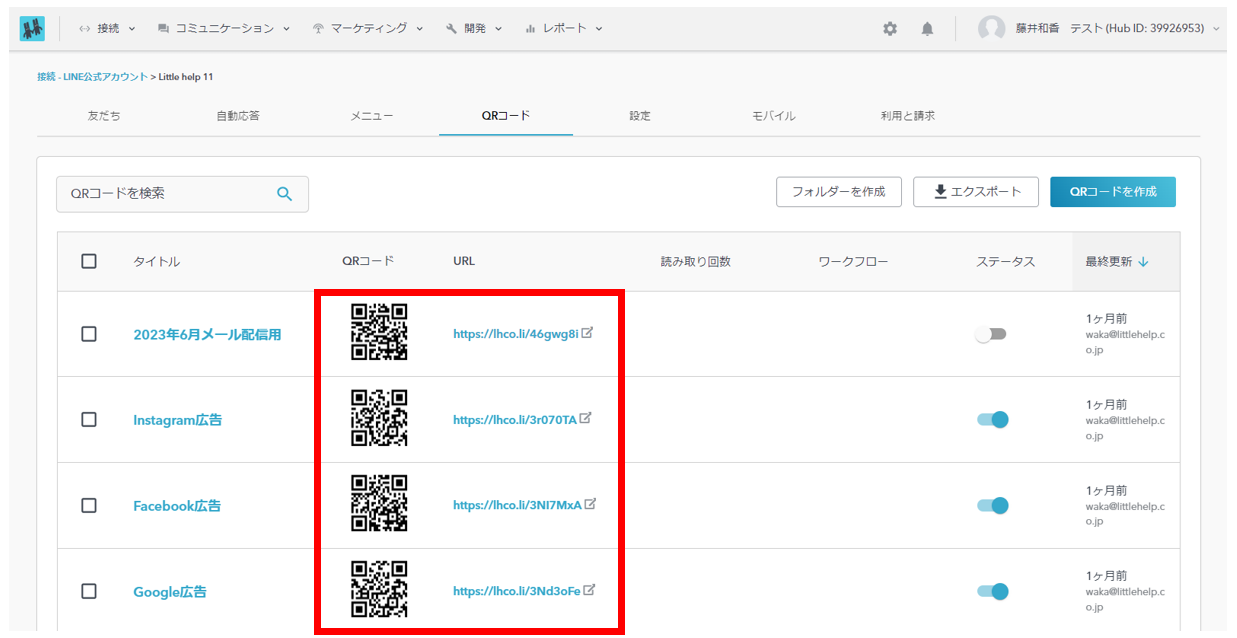
Task: Open the 利用と請求 tab
Action: point(907,116)
